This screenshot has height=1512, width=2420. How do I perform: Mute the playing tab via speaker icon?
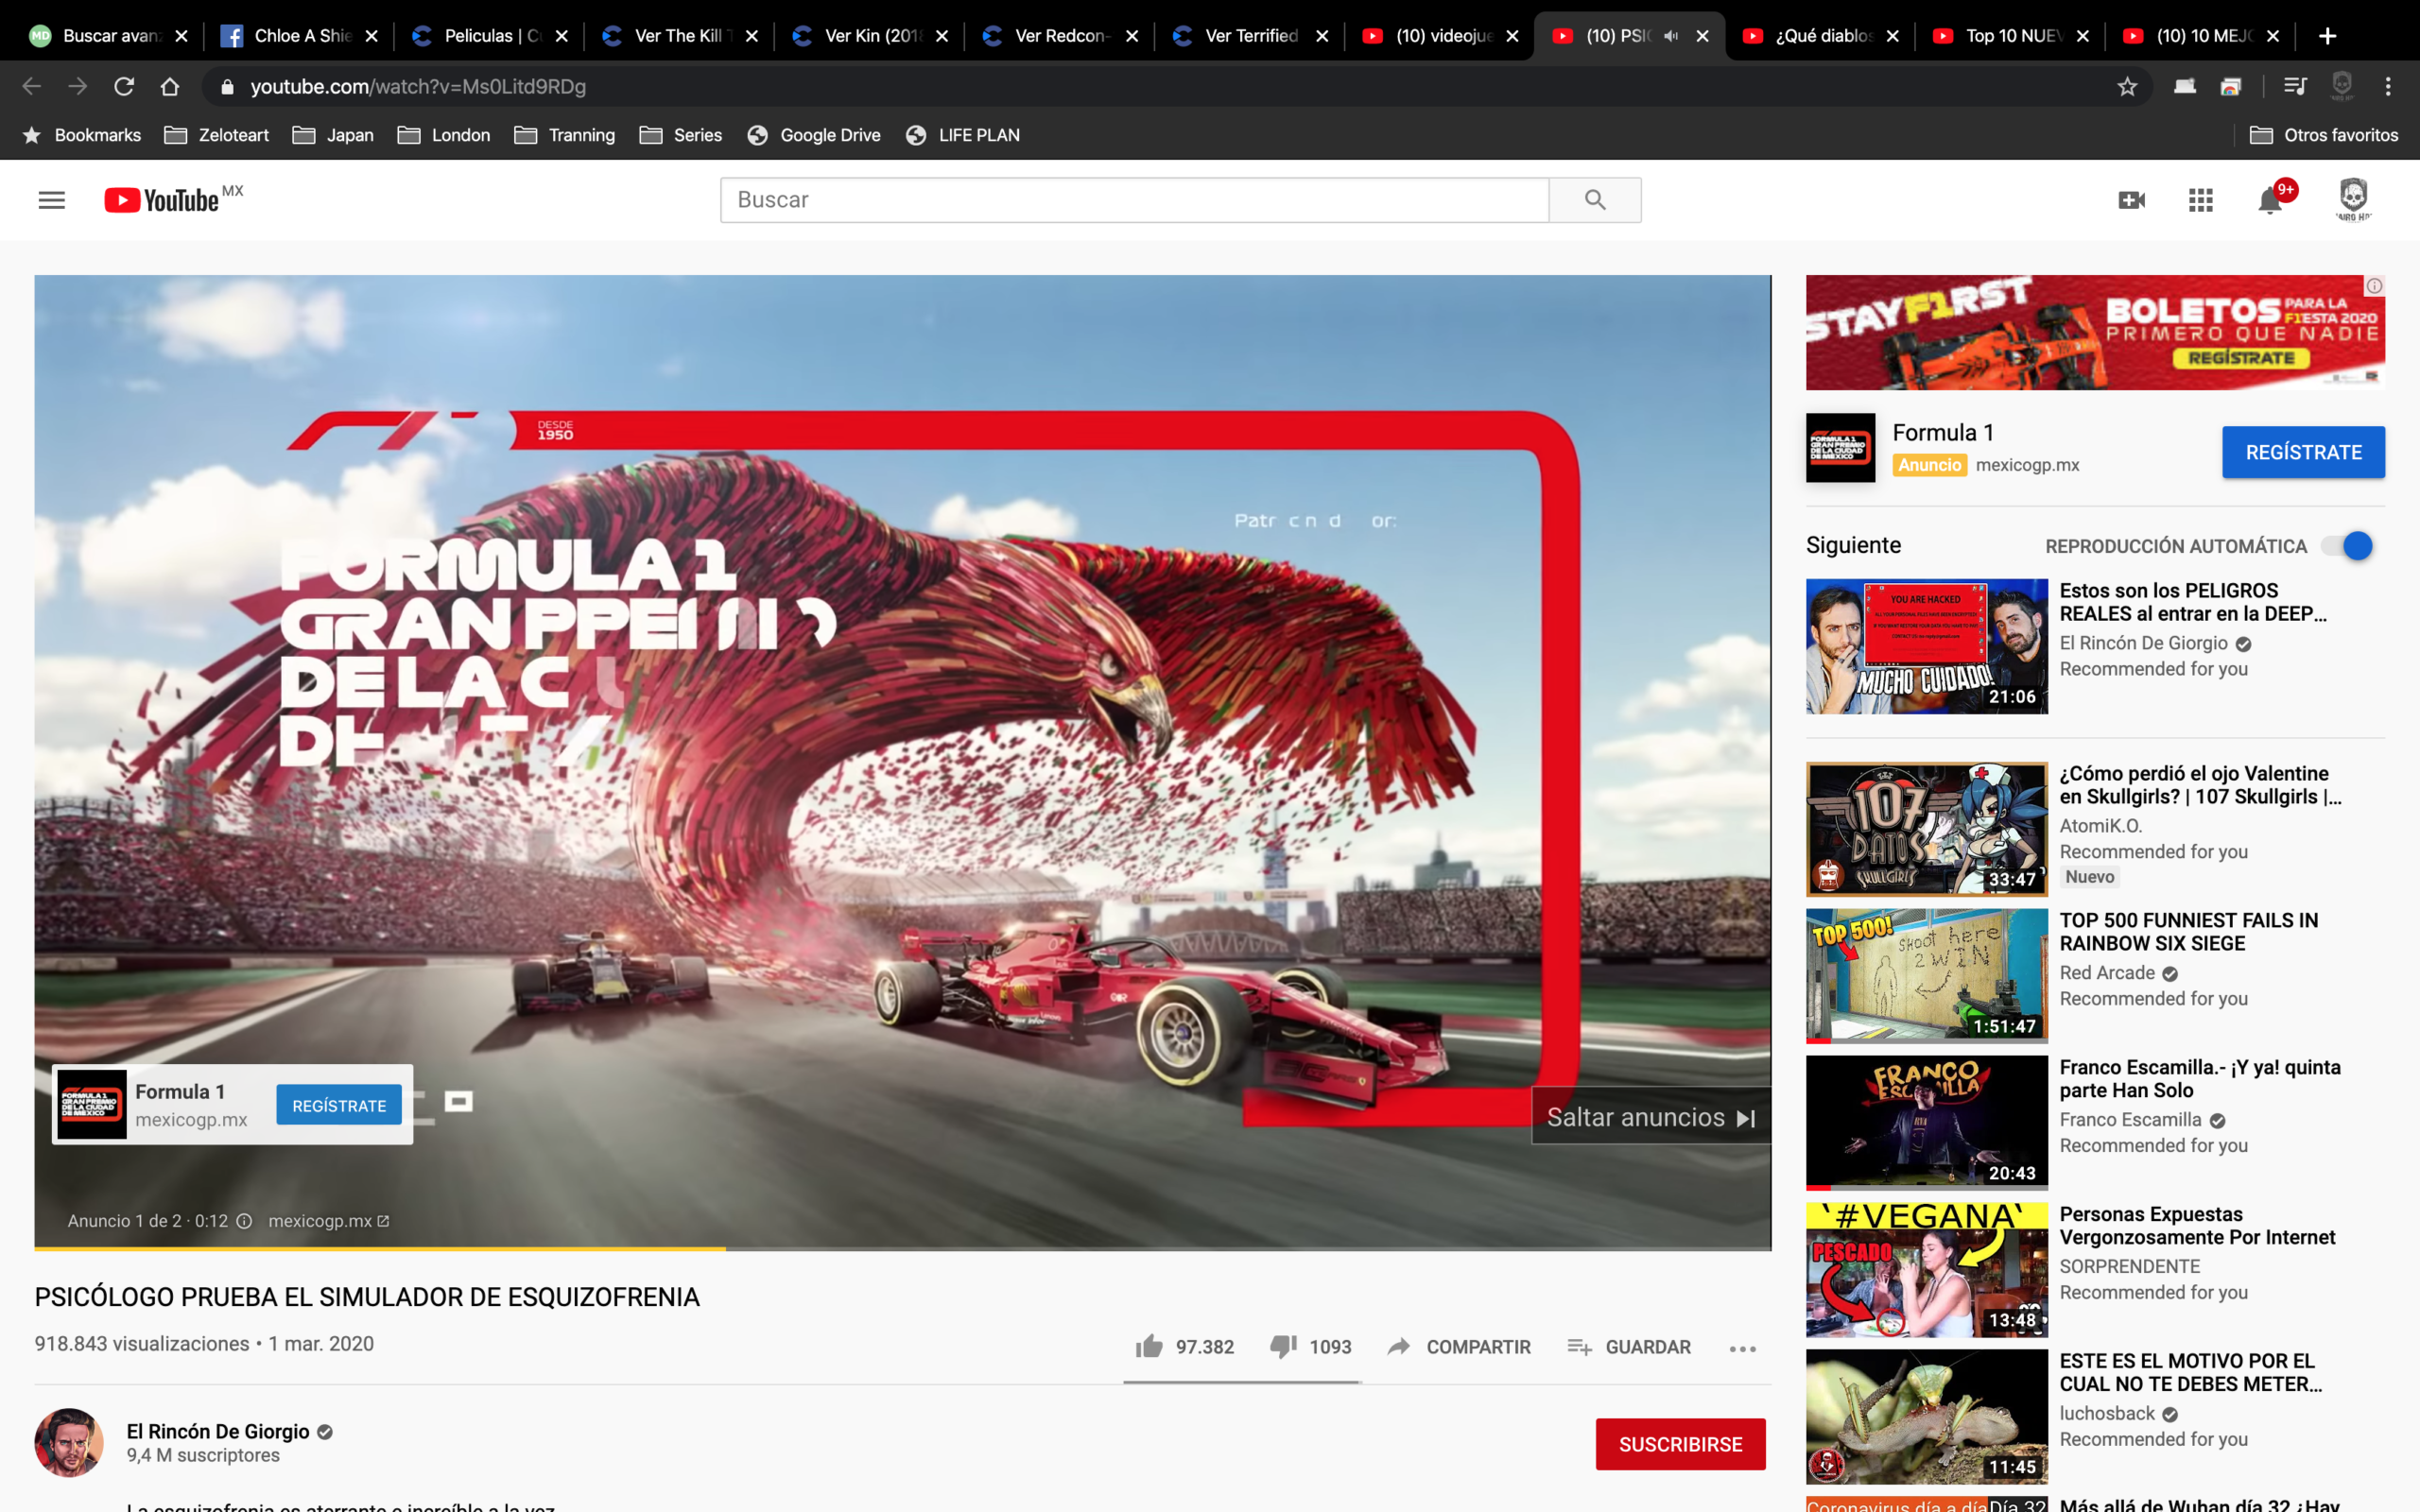(x=1670, y=36)
